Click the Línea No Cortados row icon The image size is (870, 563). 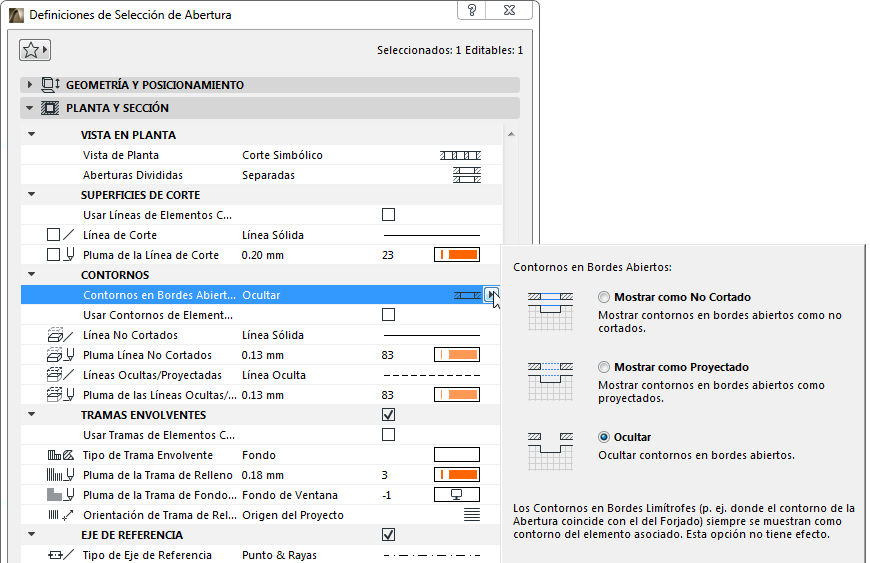[60, 335]
